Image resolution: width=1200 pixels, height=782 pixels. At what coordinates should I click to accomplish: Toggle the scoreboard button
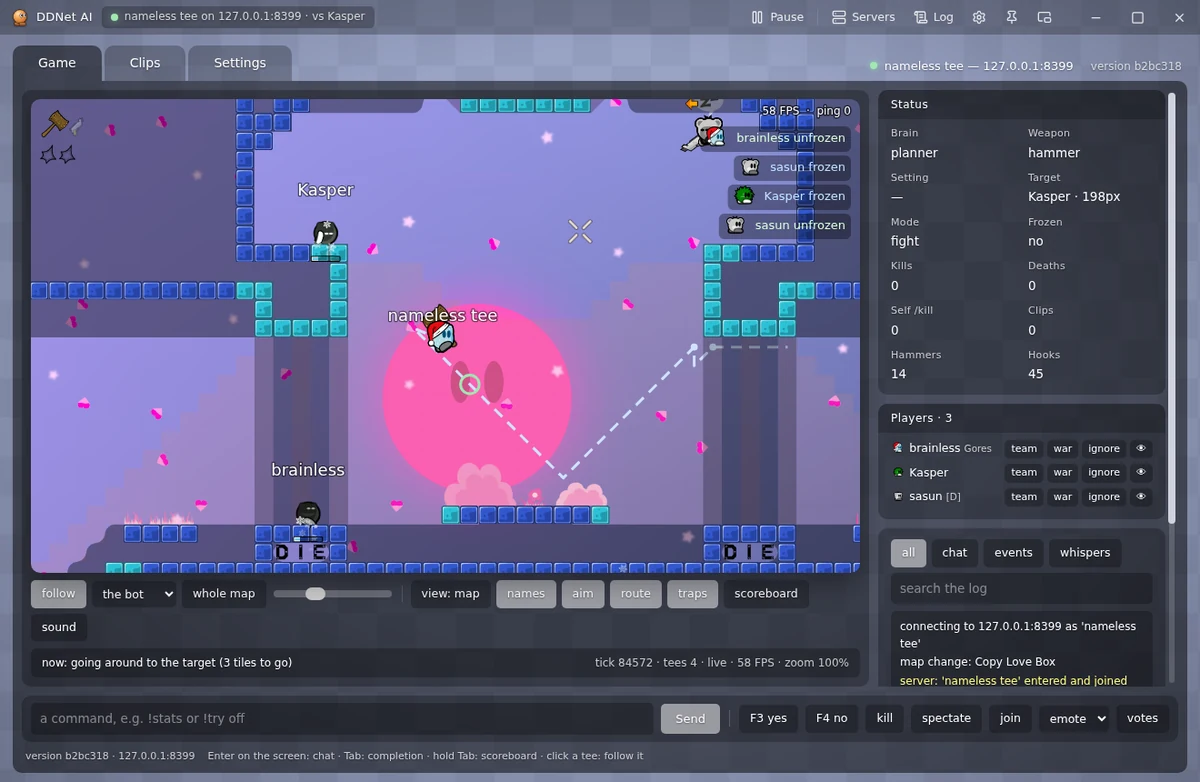tap(766, 593)
